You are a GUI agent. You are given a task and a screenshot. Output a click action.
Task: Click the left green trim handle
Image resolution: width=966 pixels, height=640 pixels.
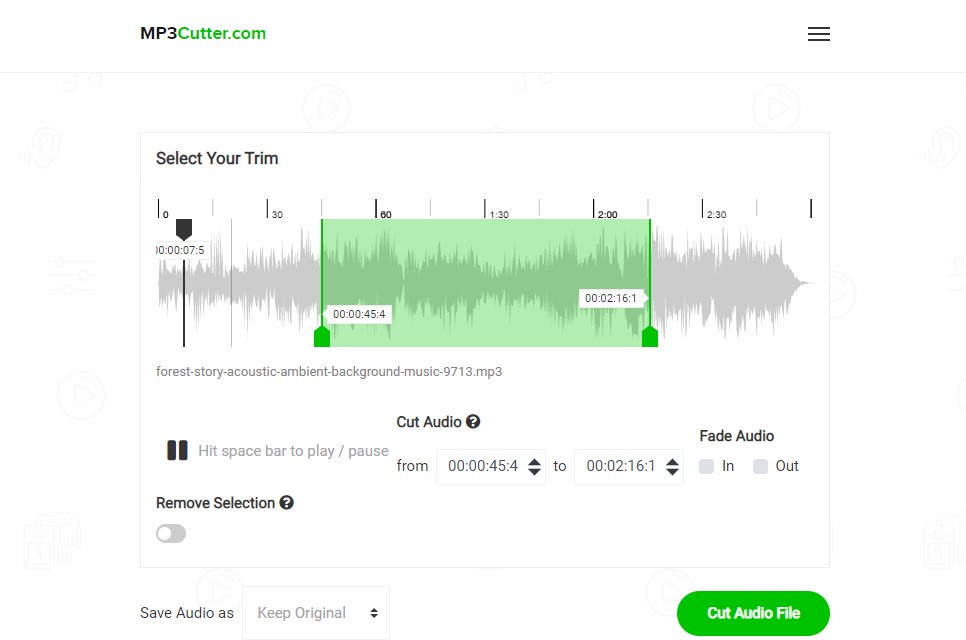322,337
